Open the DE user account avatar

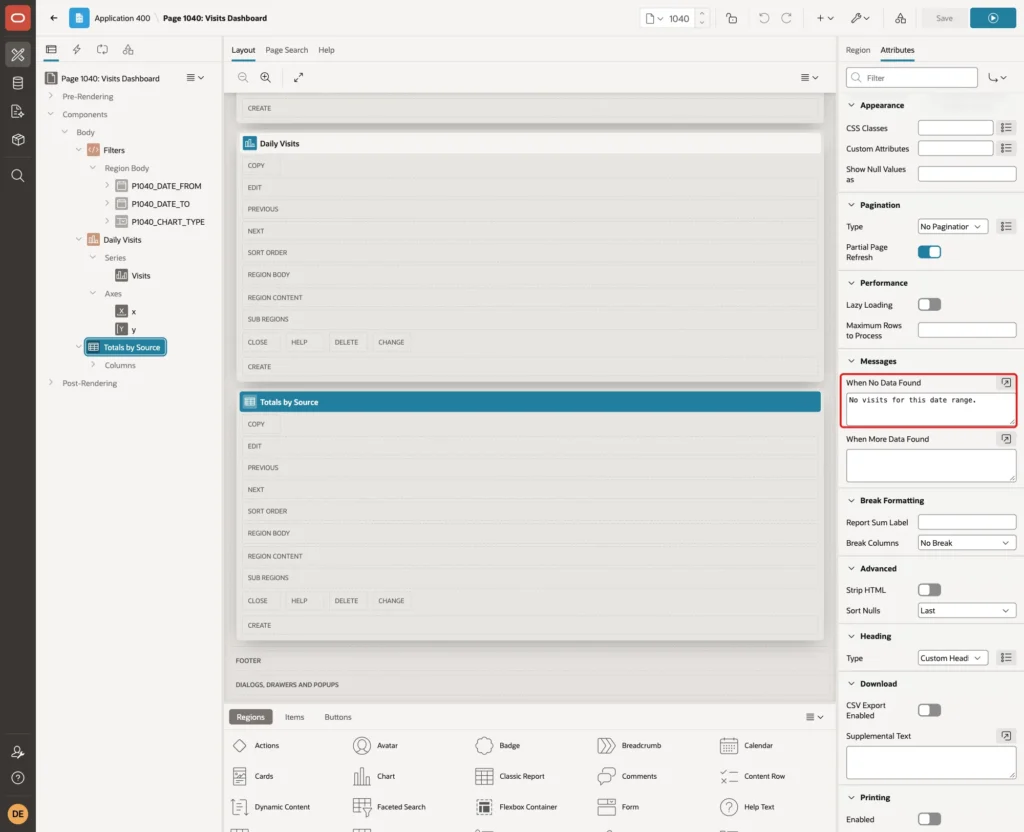point(18,814)
